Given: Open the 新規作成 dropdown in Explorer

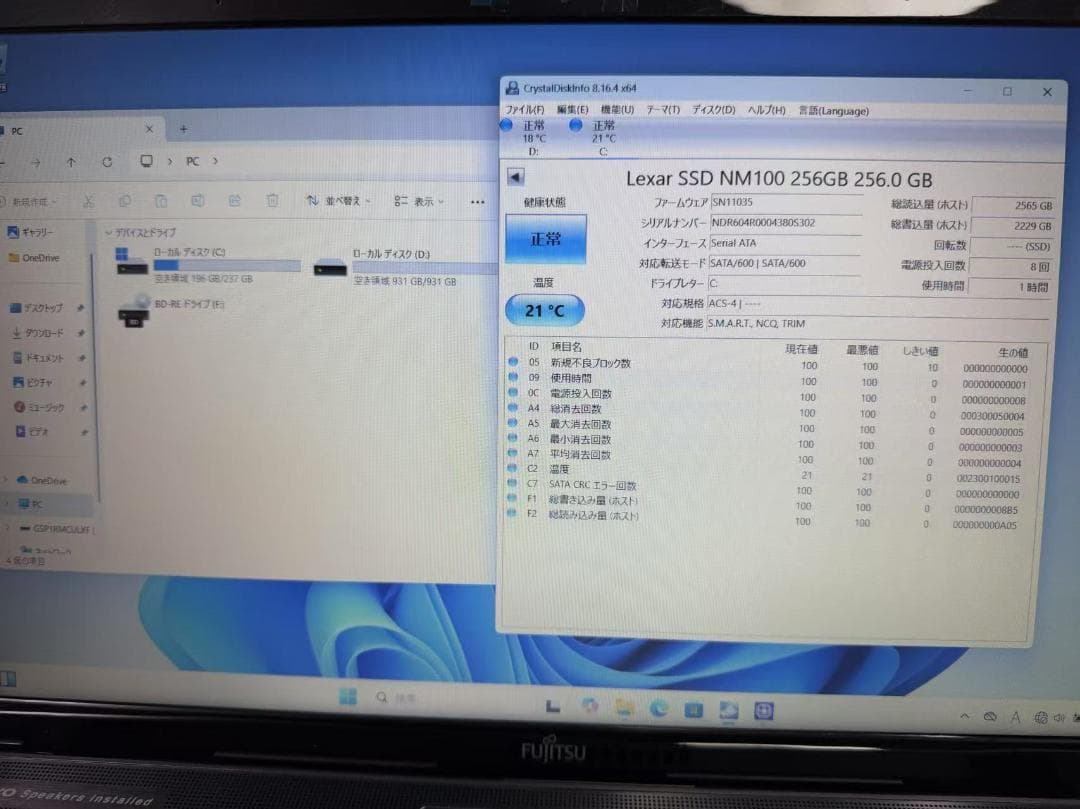Looking at the screenshot, I should click(29, 202).
